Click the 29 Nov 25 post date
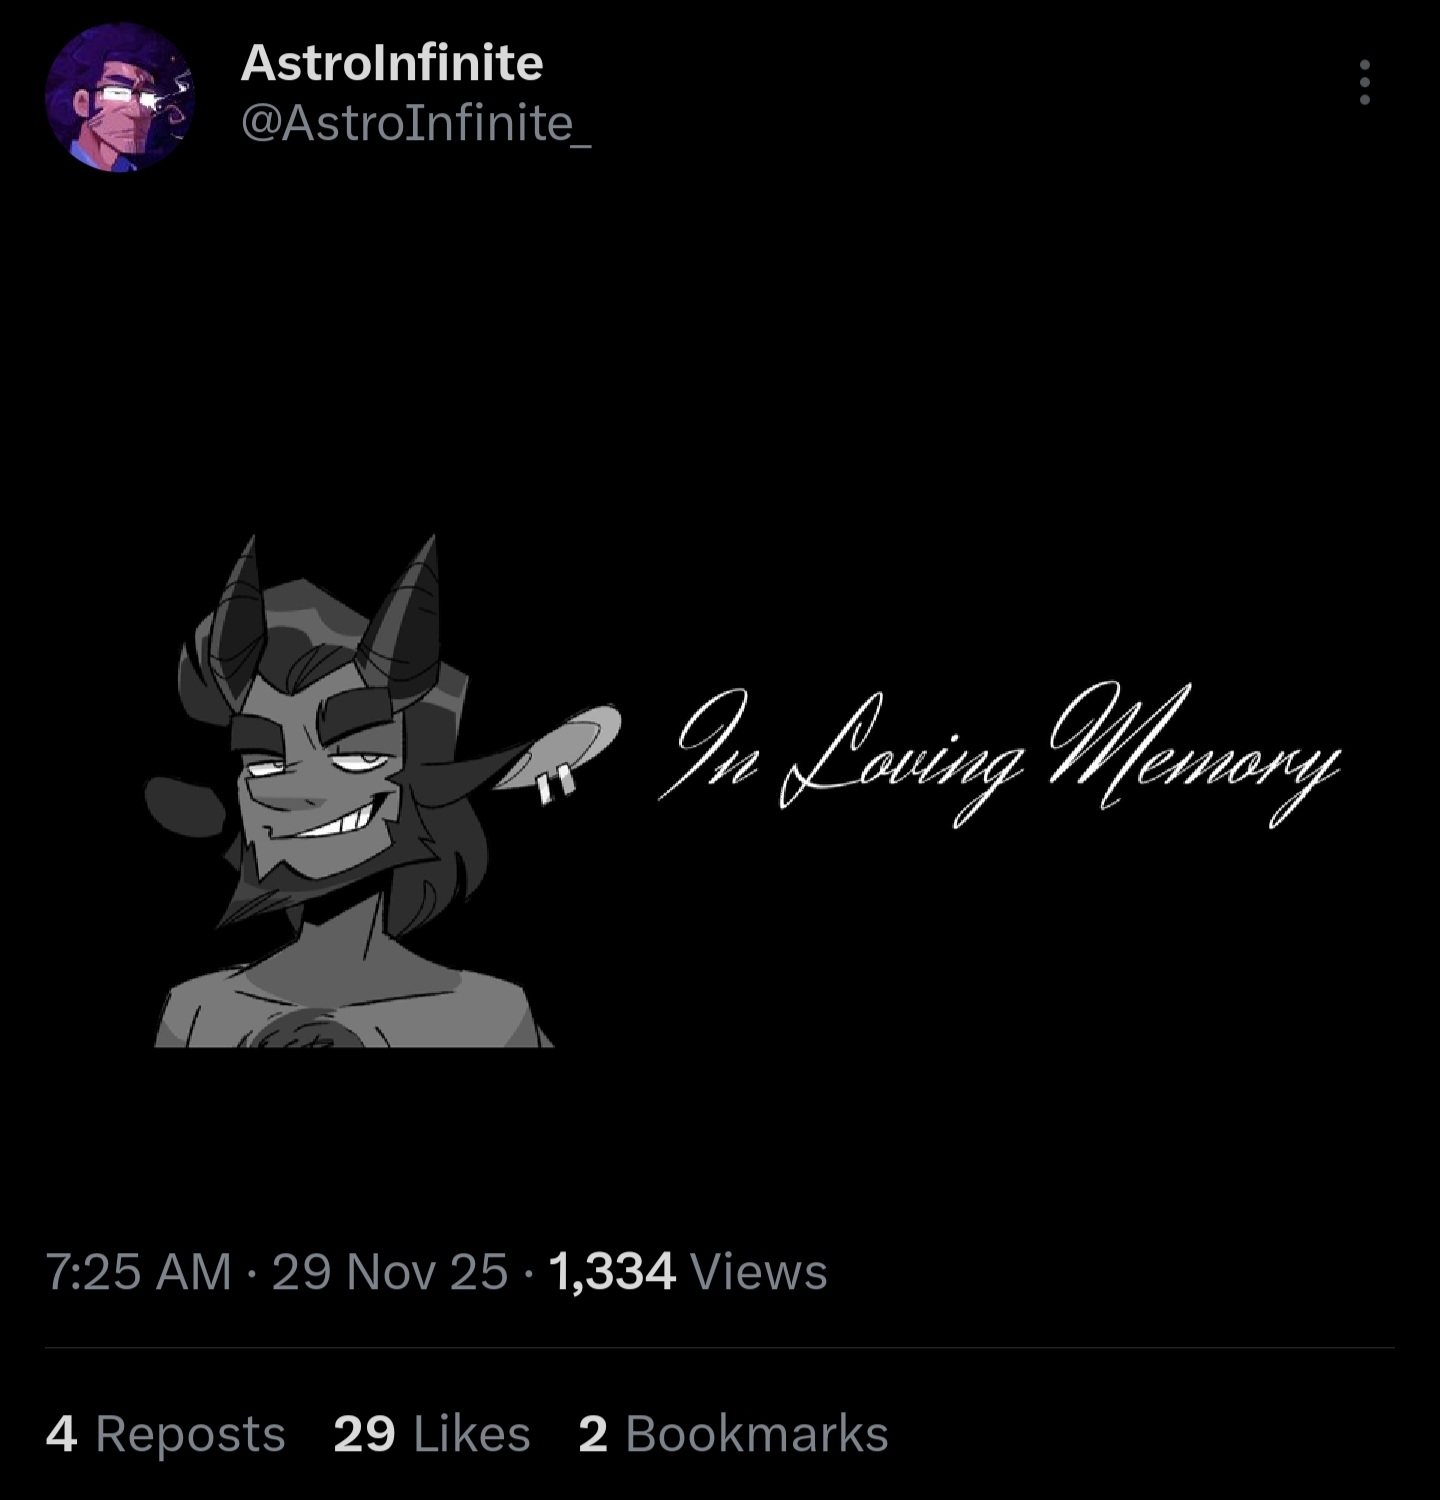The image size is (1440, 1500). [390, 1272]
